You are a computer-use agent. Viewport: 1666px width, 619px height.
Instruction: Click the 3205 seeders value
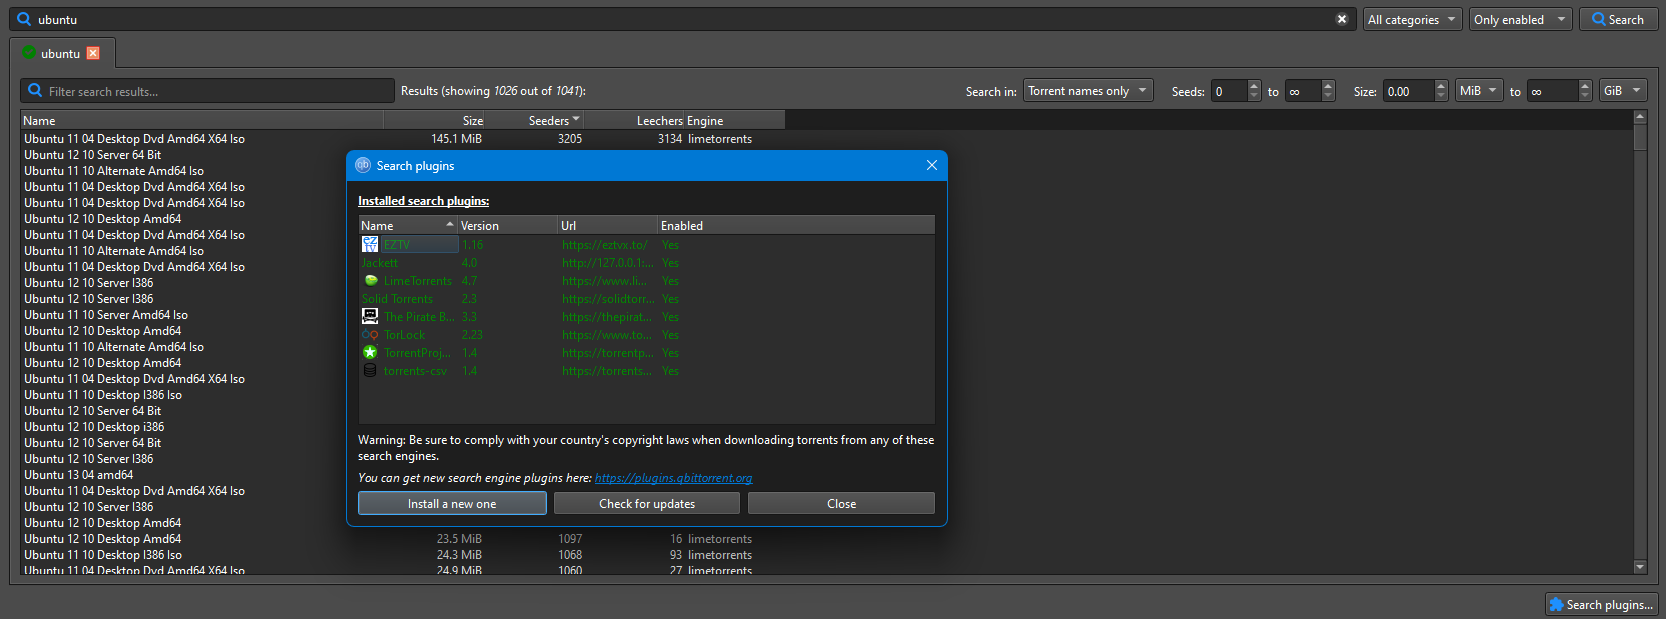[570, 138]
